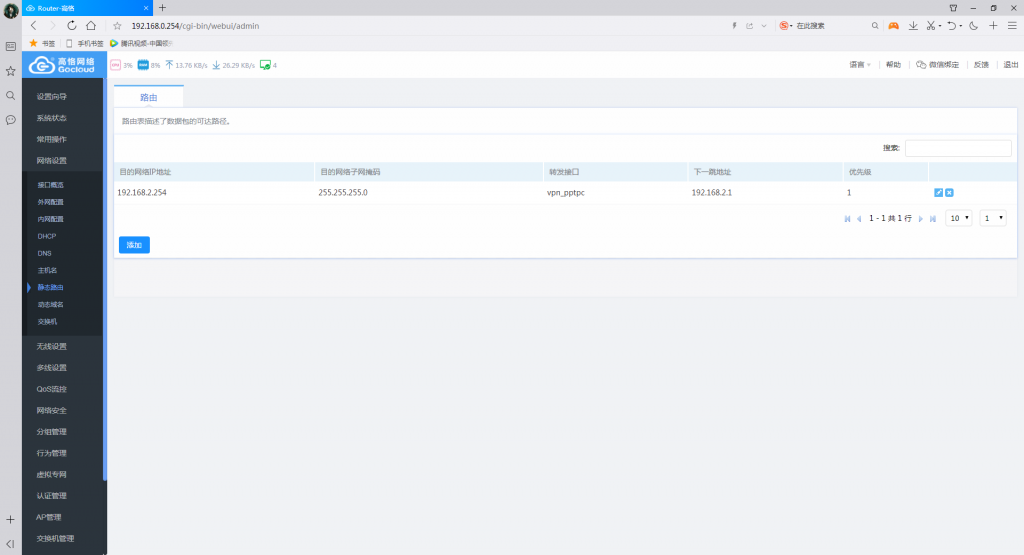Viewport: 1024px width, 555px height.
Task: Expand the QoS流控 menu section
Action: tap(52, 389)
